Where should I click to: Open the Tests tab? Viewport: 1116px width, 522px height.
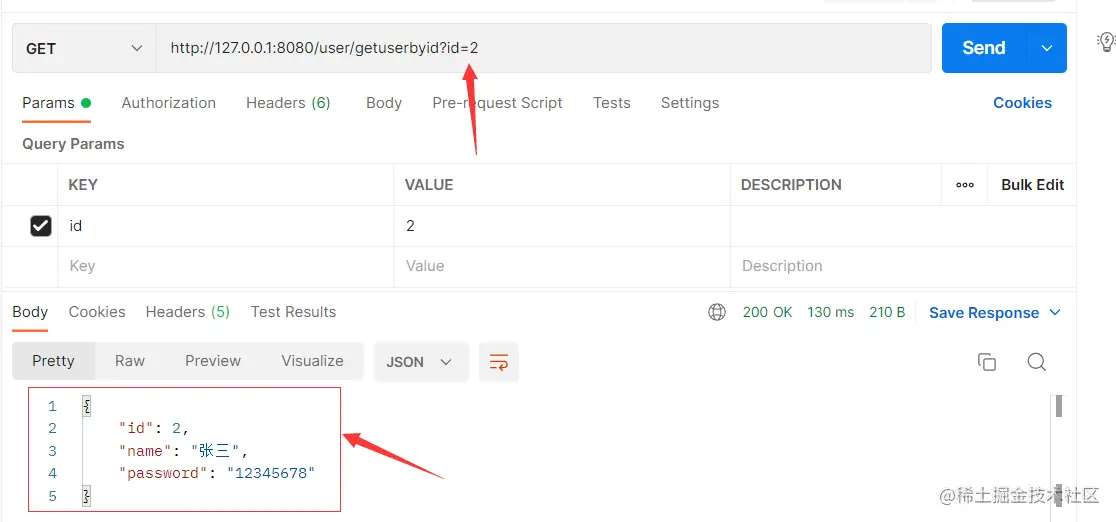click(x=611, y=103)
